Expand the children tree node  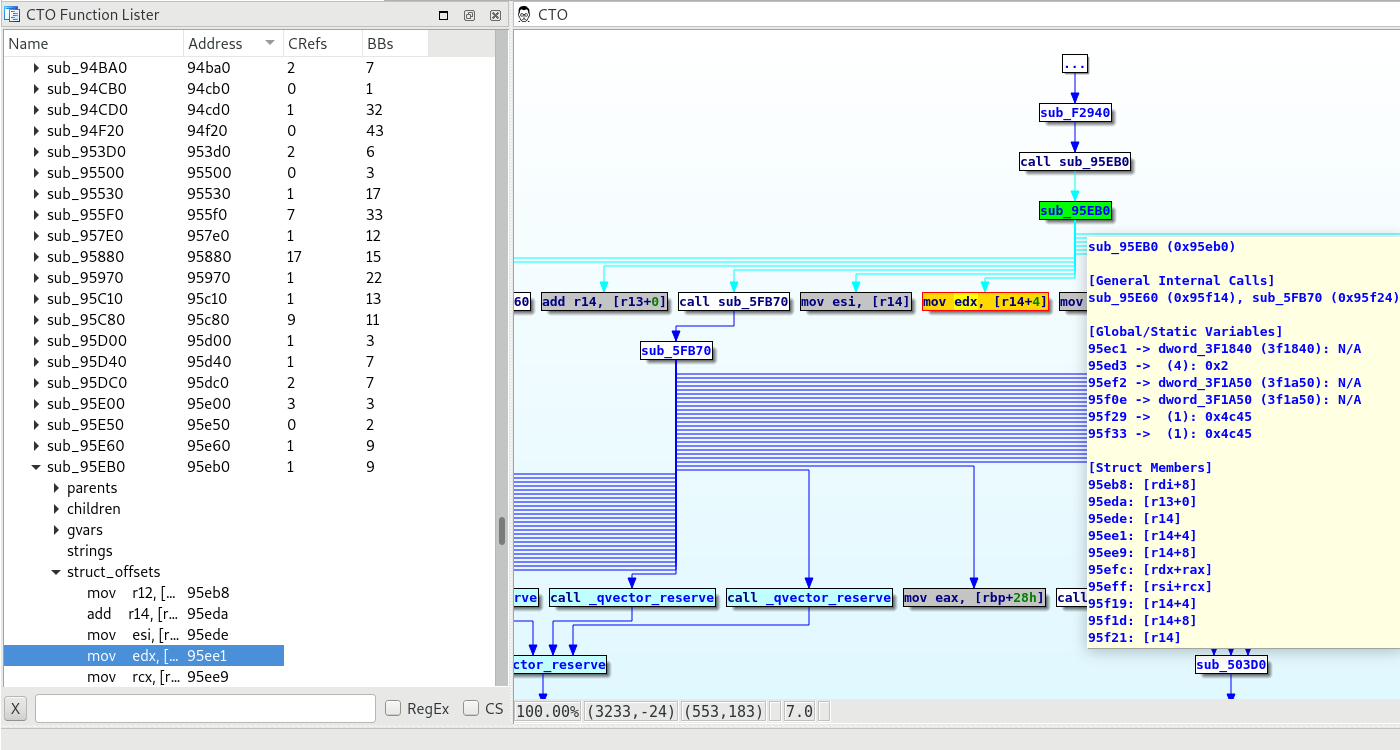[x=57, y=509]
